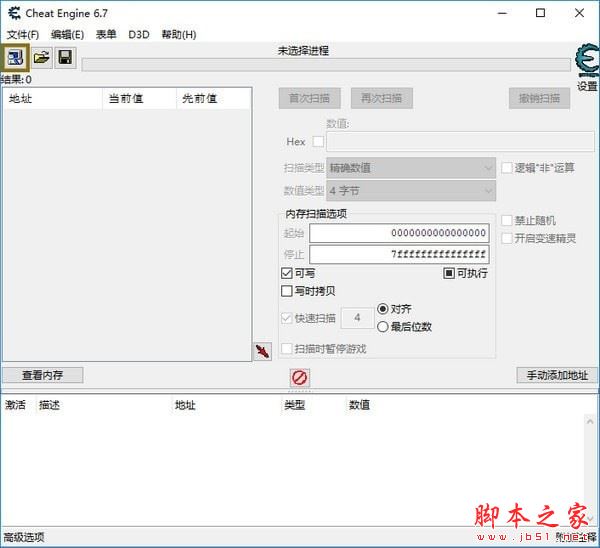Enable the 禁止随机 checkbox
The width and height of the screenshot is (600, 548).
point(507,220)
